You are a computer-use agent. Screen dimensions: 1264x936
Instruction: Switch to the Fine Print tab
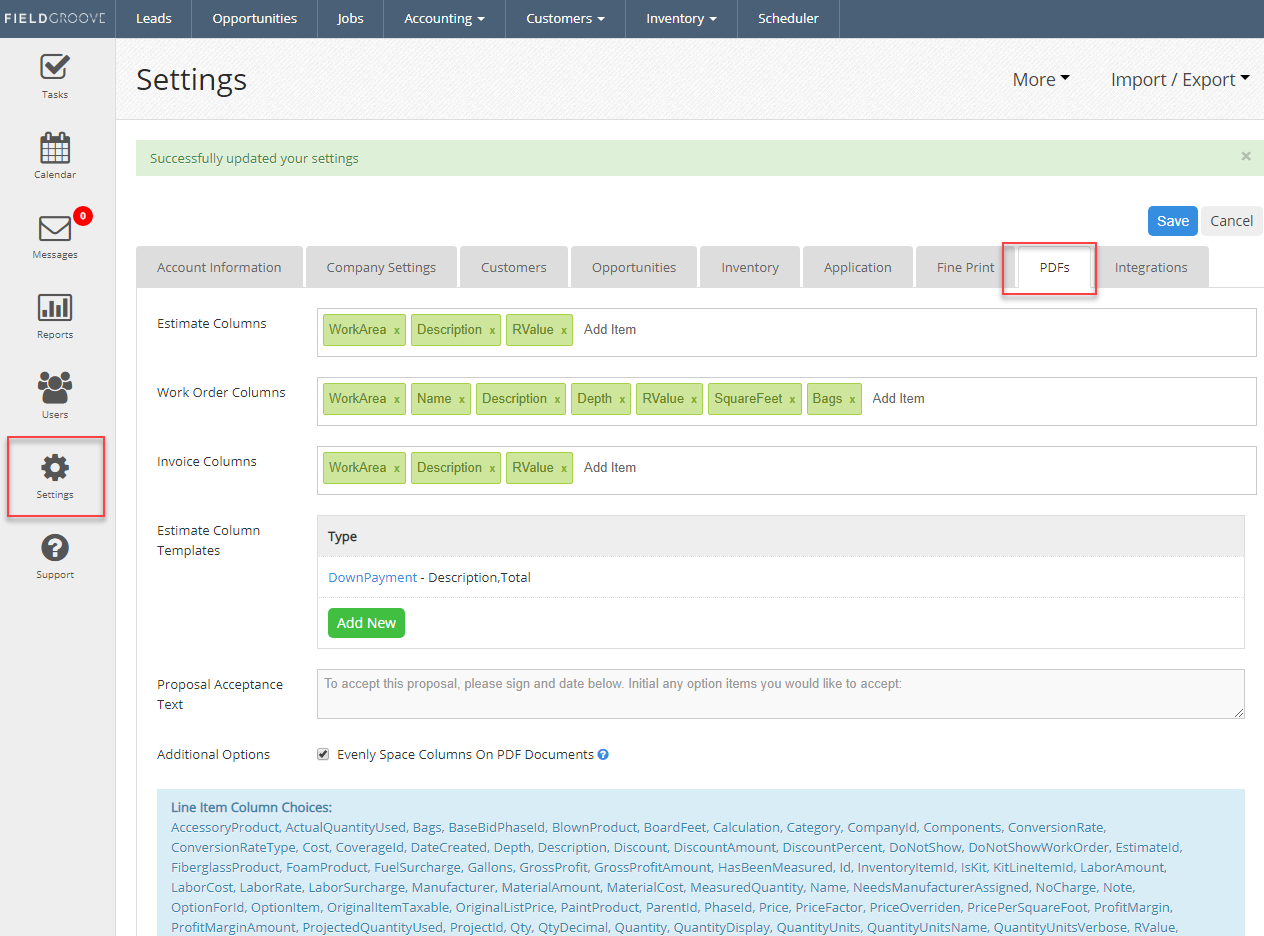pyautogui.click(x=965, y=267)
